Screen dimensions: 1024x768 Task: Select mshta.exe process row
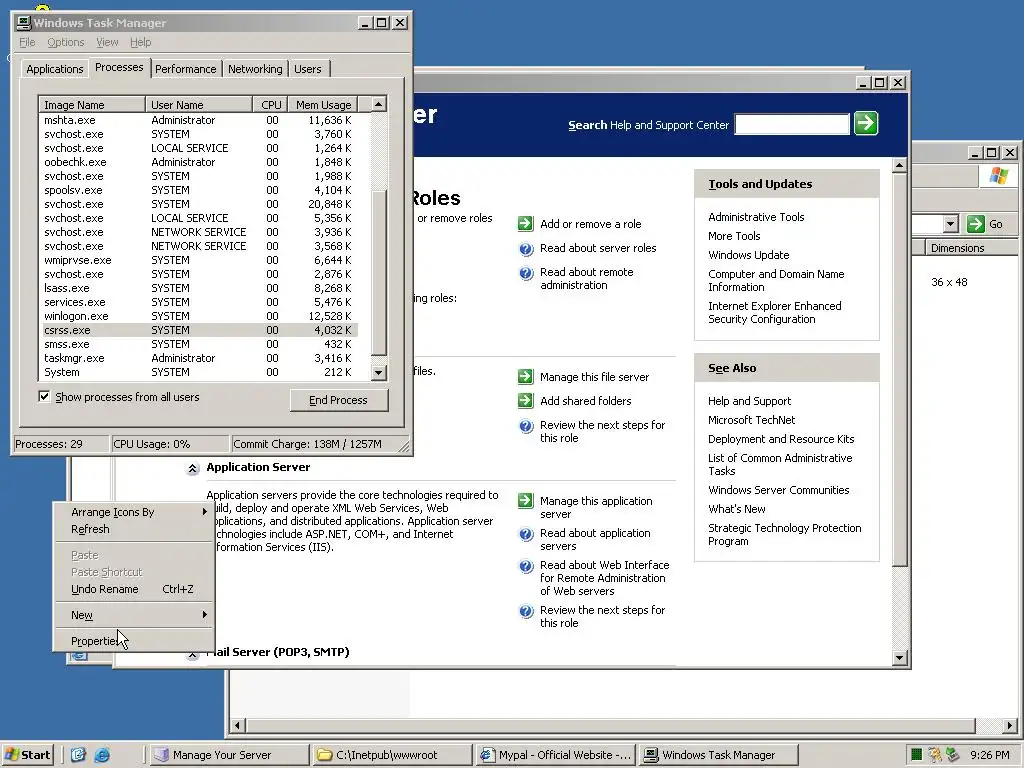pyautogui.click(x=200, y=120)
